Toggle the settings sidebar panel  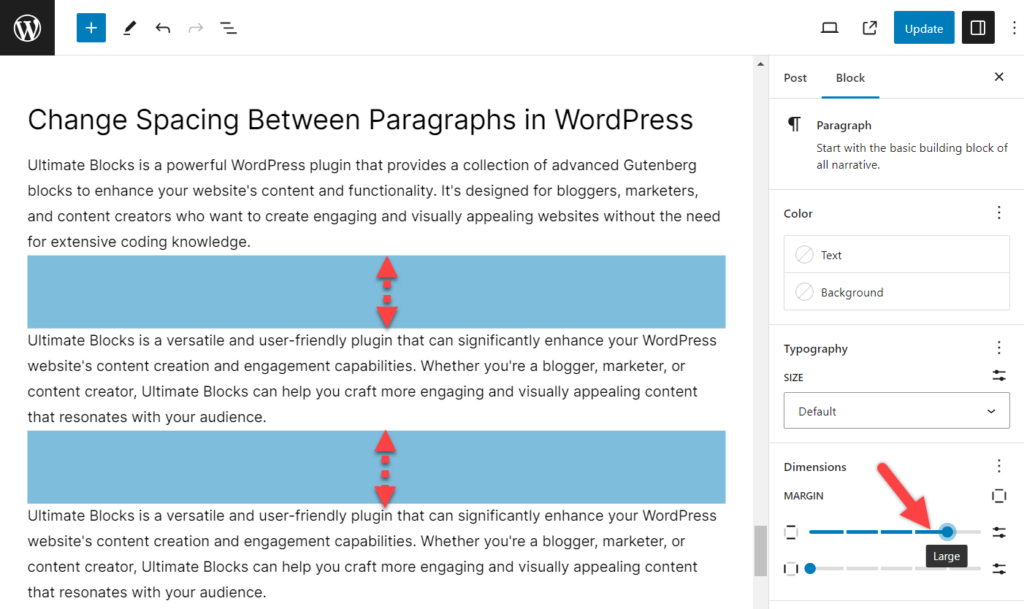pyautogui.click(x=977, y=27)
